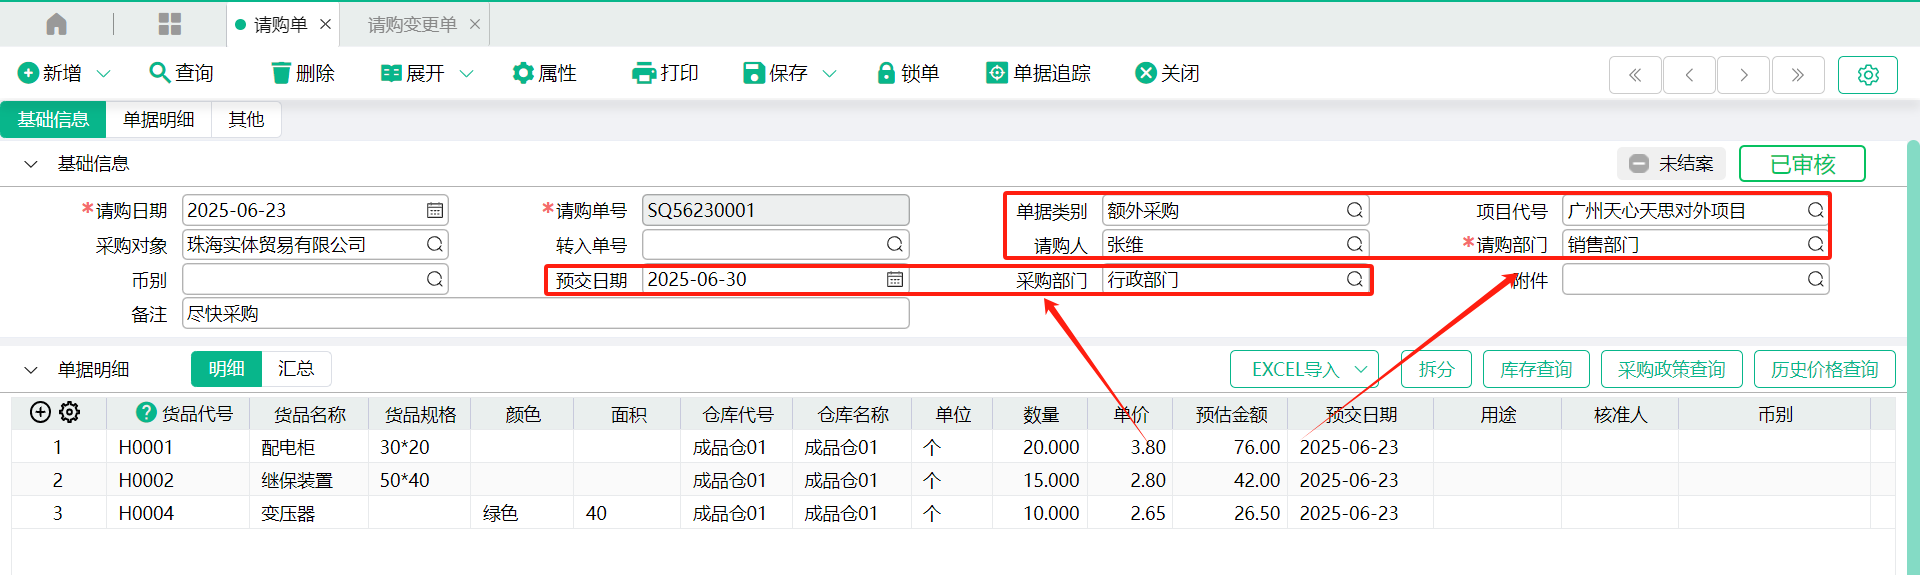Go to the last record
The height and width of the screenshot is (575, 1920).
pyautogui.click(x=1797, y=75)
